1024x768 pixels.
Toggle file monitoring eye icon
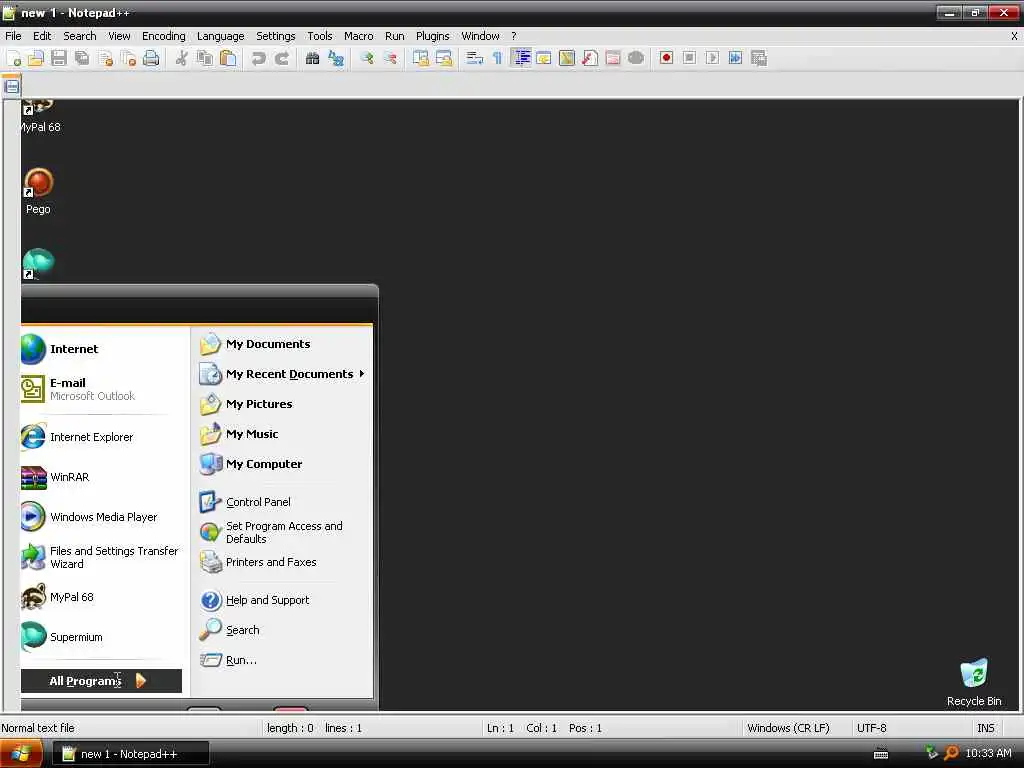click(635, 58)
